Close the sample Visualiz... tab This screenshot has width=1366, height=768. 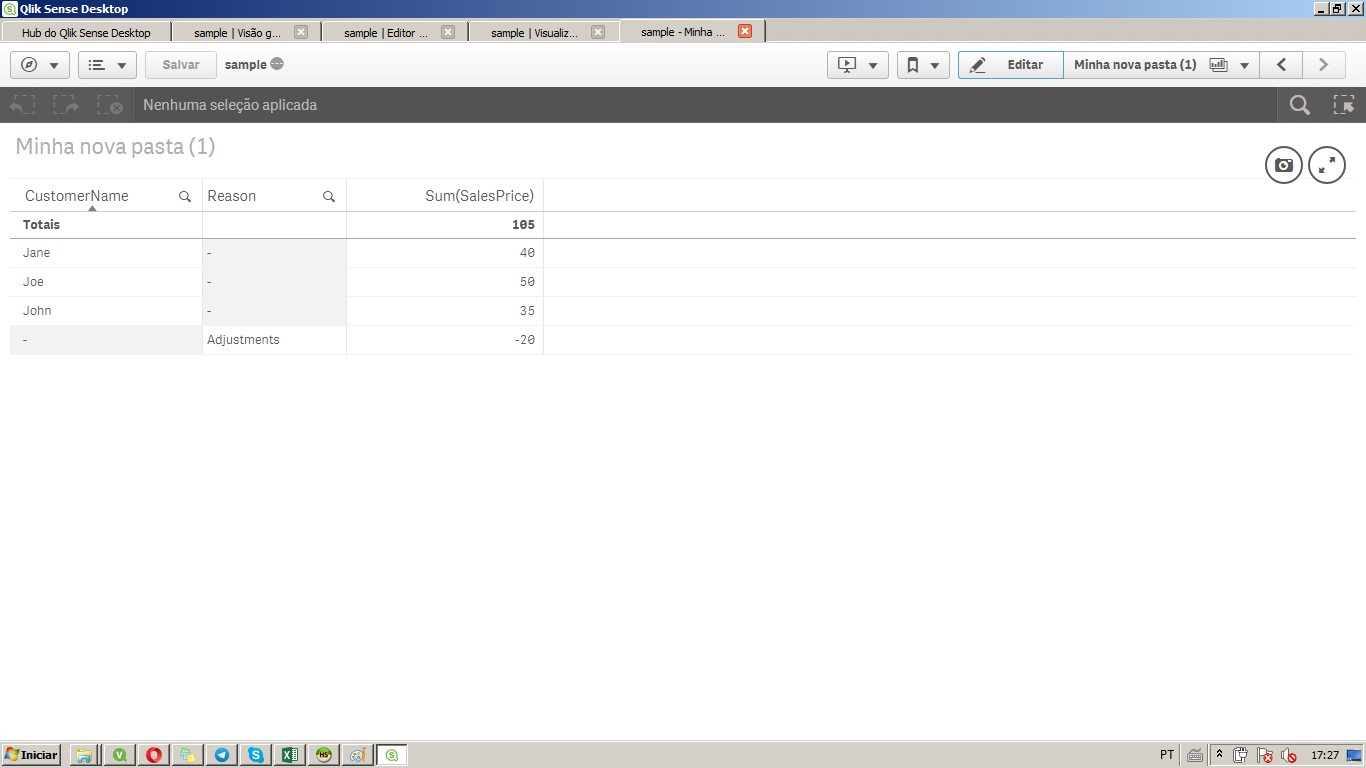(x=598, y=32)
